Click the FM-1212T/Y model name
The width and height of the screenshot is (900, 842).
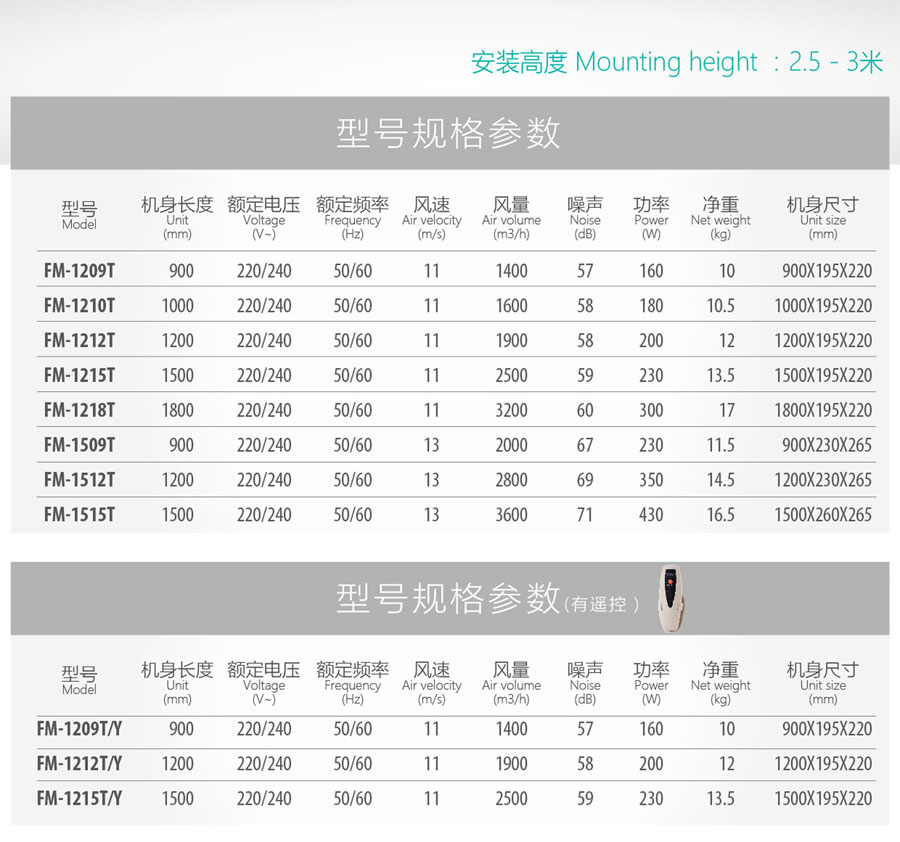pyautogui.click(x=79, y=764)
